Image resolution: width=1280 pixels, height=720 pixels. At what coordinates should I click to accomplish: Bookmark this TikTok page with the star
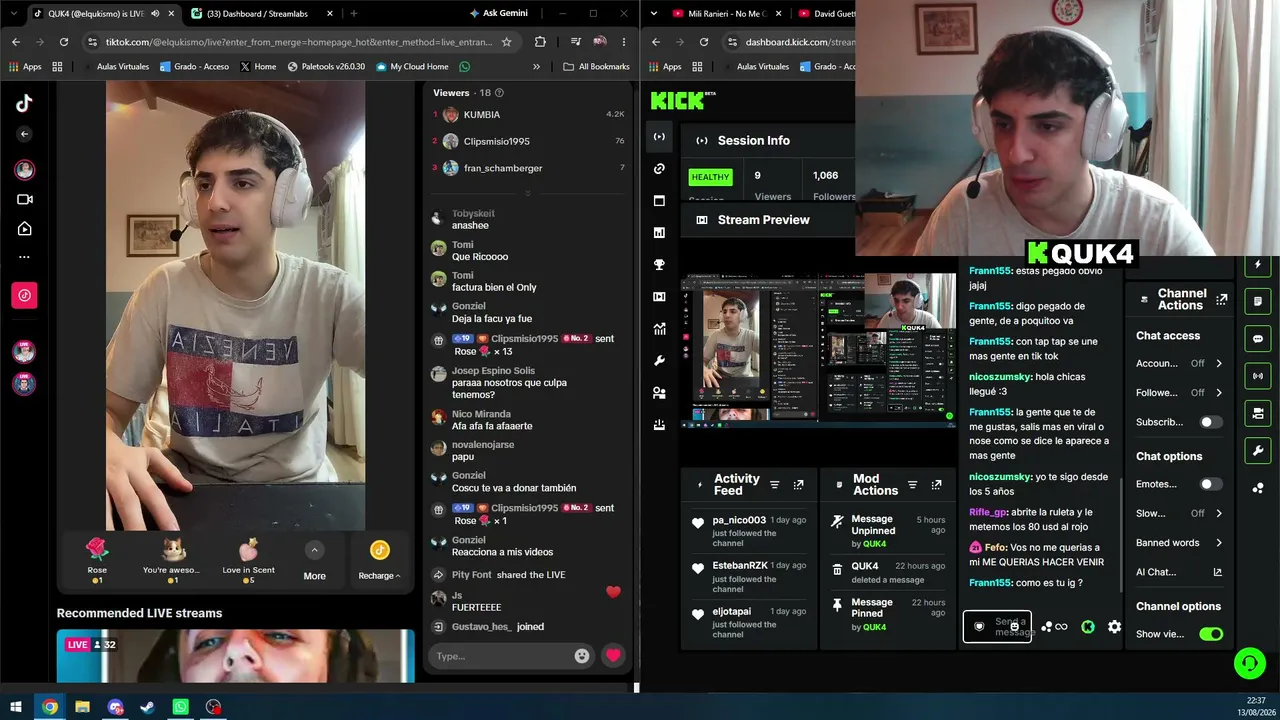tap(507, 42)
